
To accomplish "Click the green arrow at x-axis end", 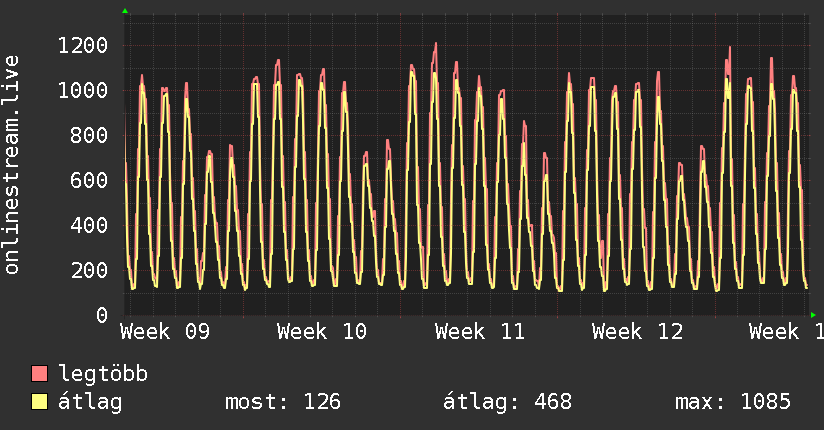I will tap(813, 315).
